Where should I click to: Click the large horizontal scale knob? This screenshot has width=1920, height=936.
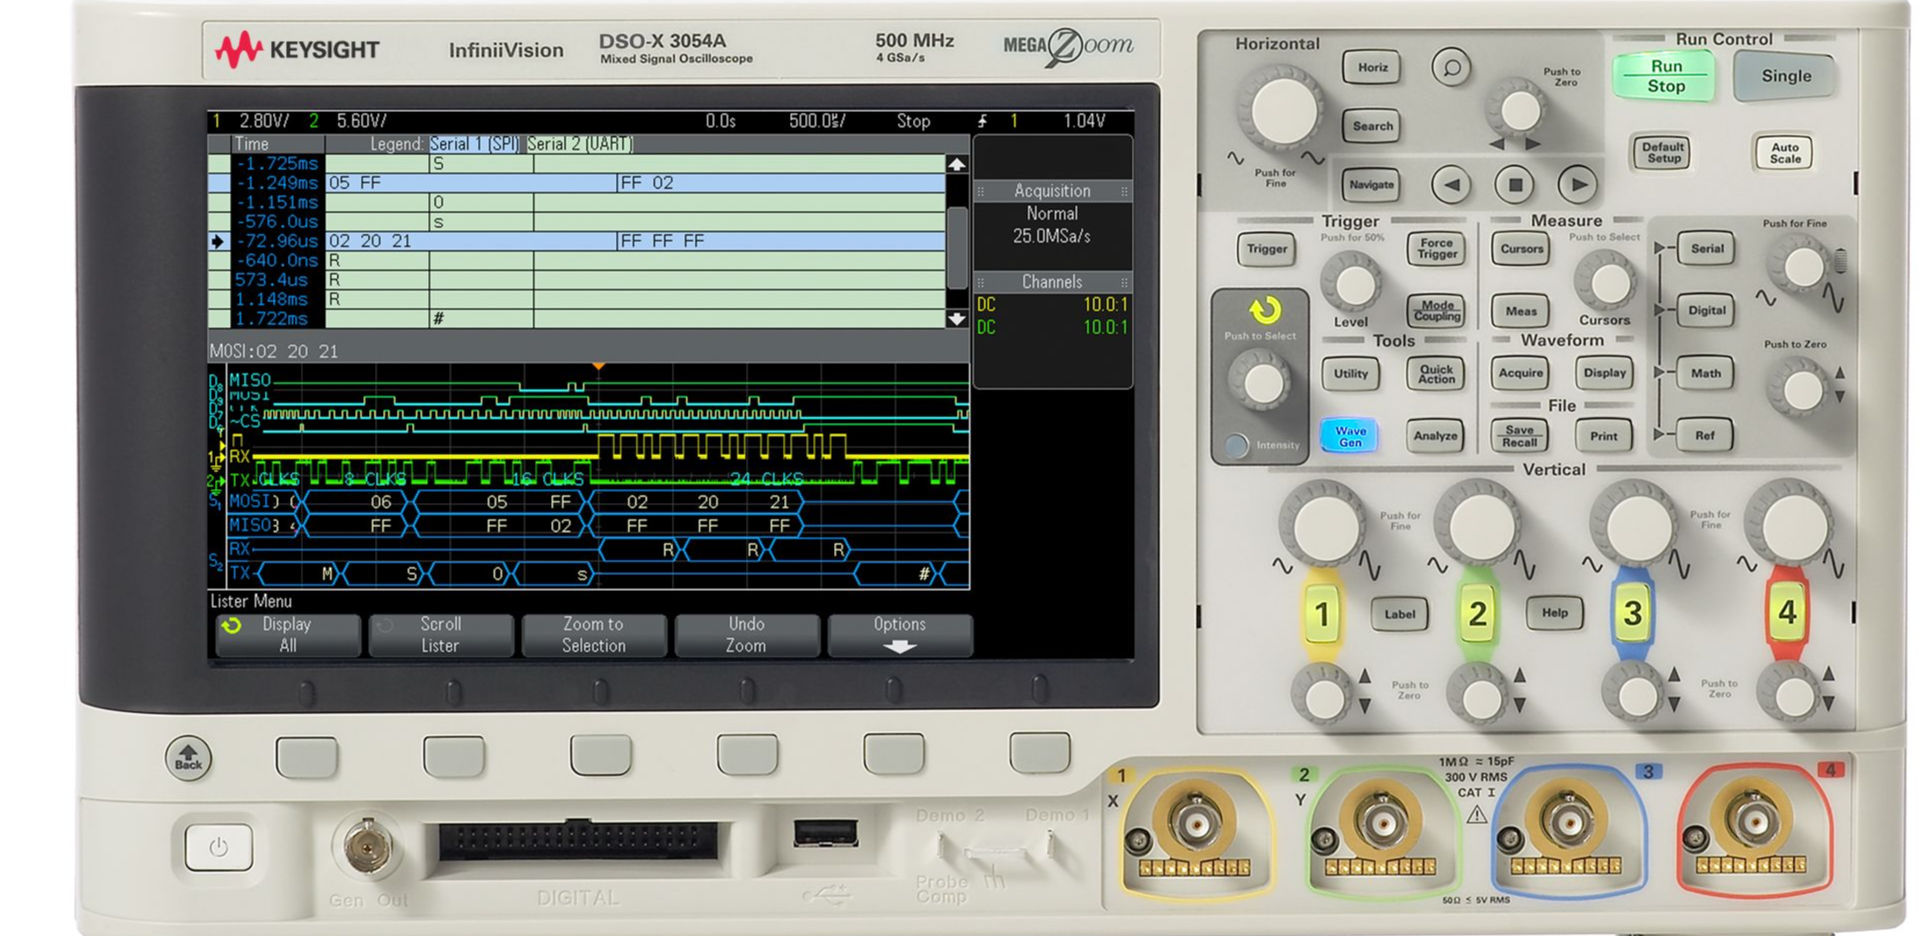pyautogui.click(x=1283, y=111)
